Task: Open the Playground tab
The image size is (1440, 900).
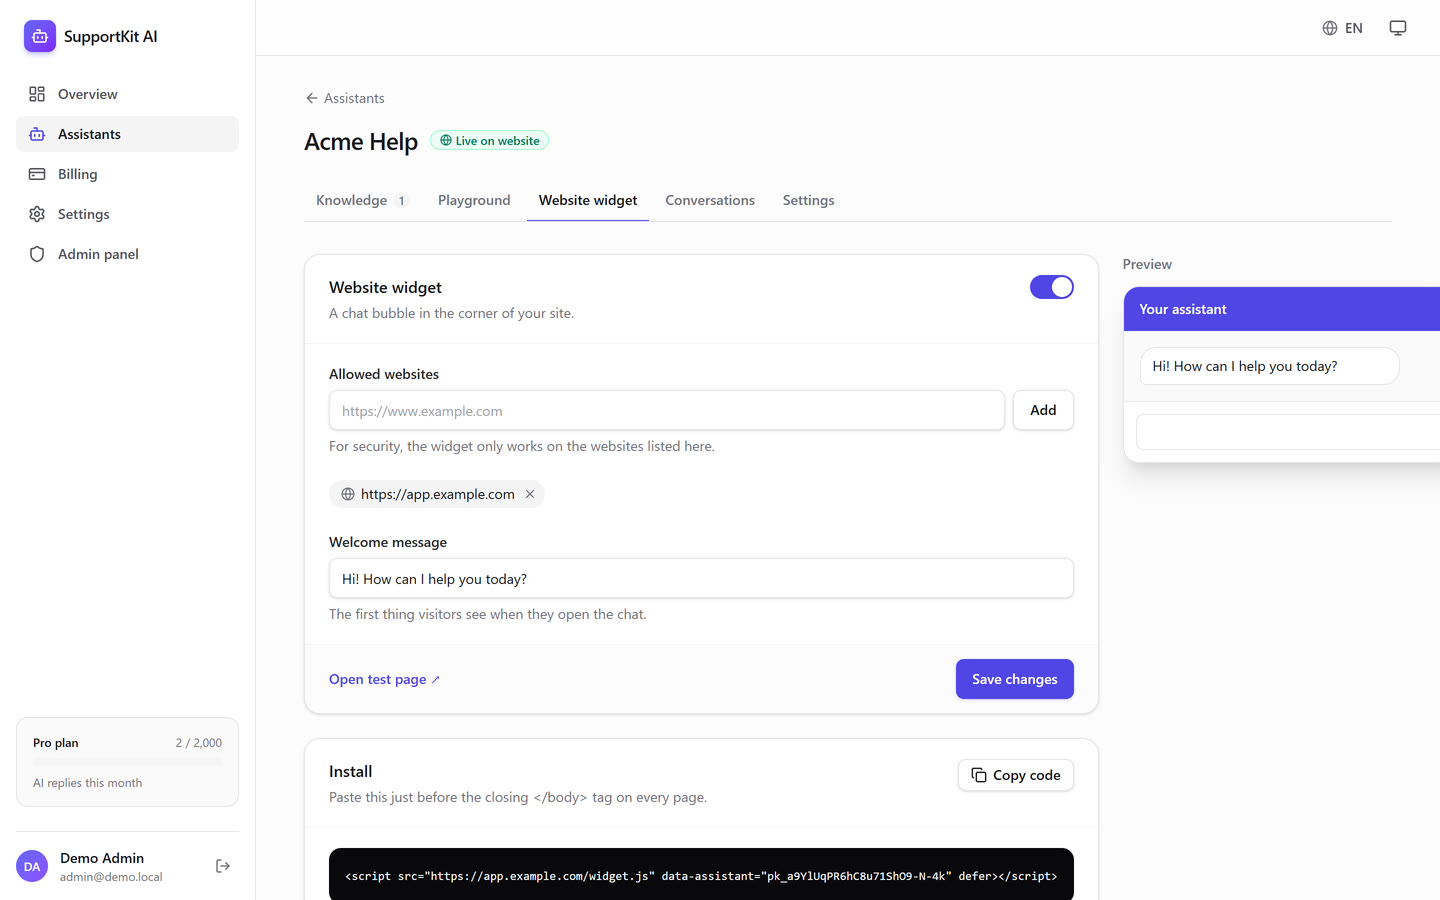Action: pos(474,200)
